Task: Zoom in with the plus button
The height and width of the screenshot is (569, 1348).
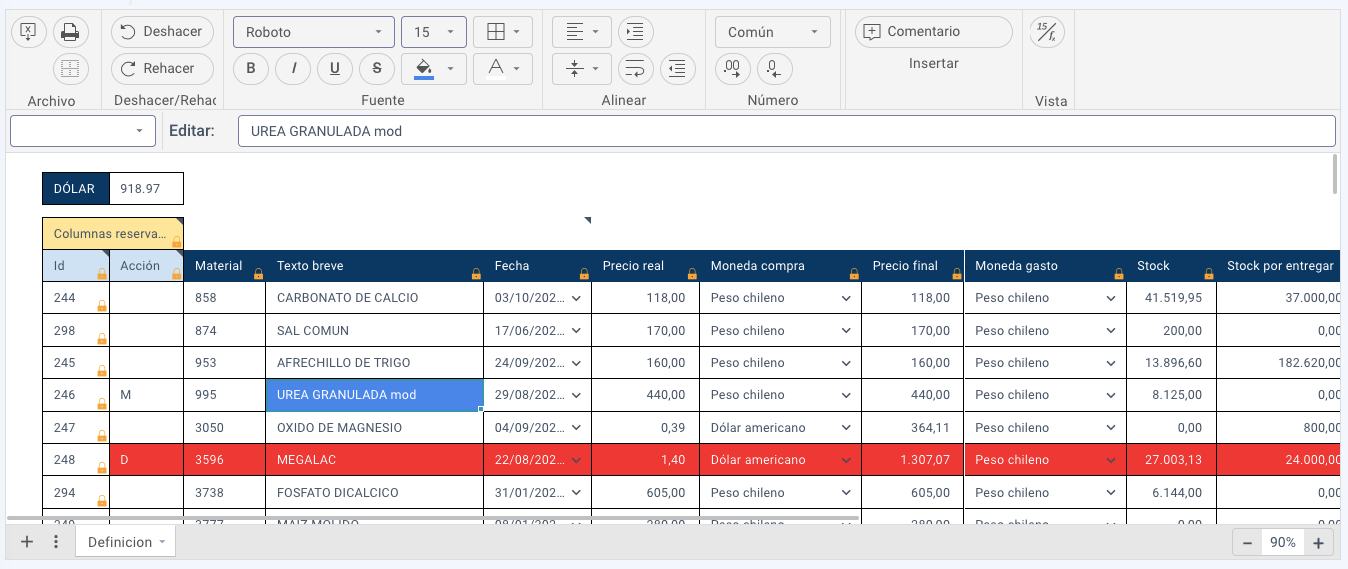Action: [1318, 543]
